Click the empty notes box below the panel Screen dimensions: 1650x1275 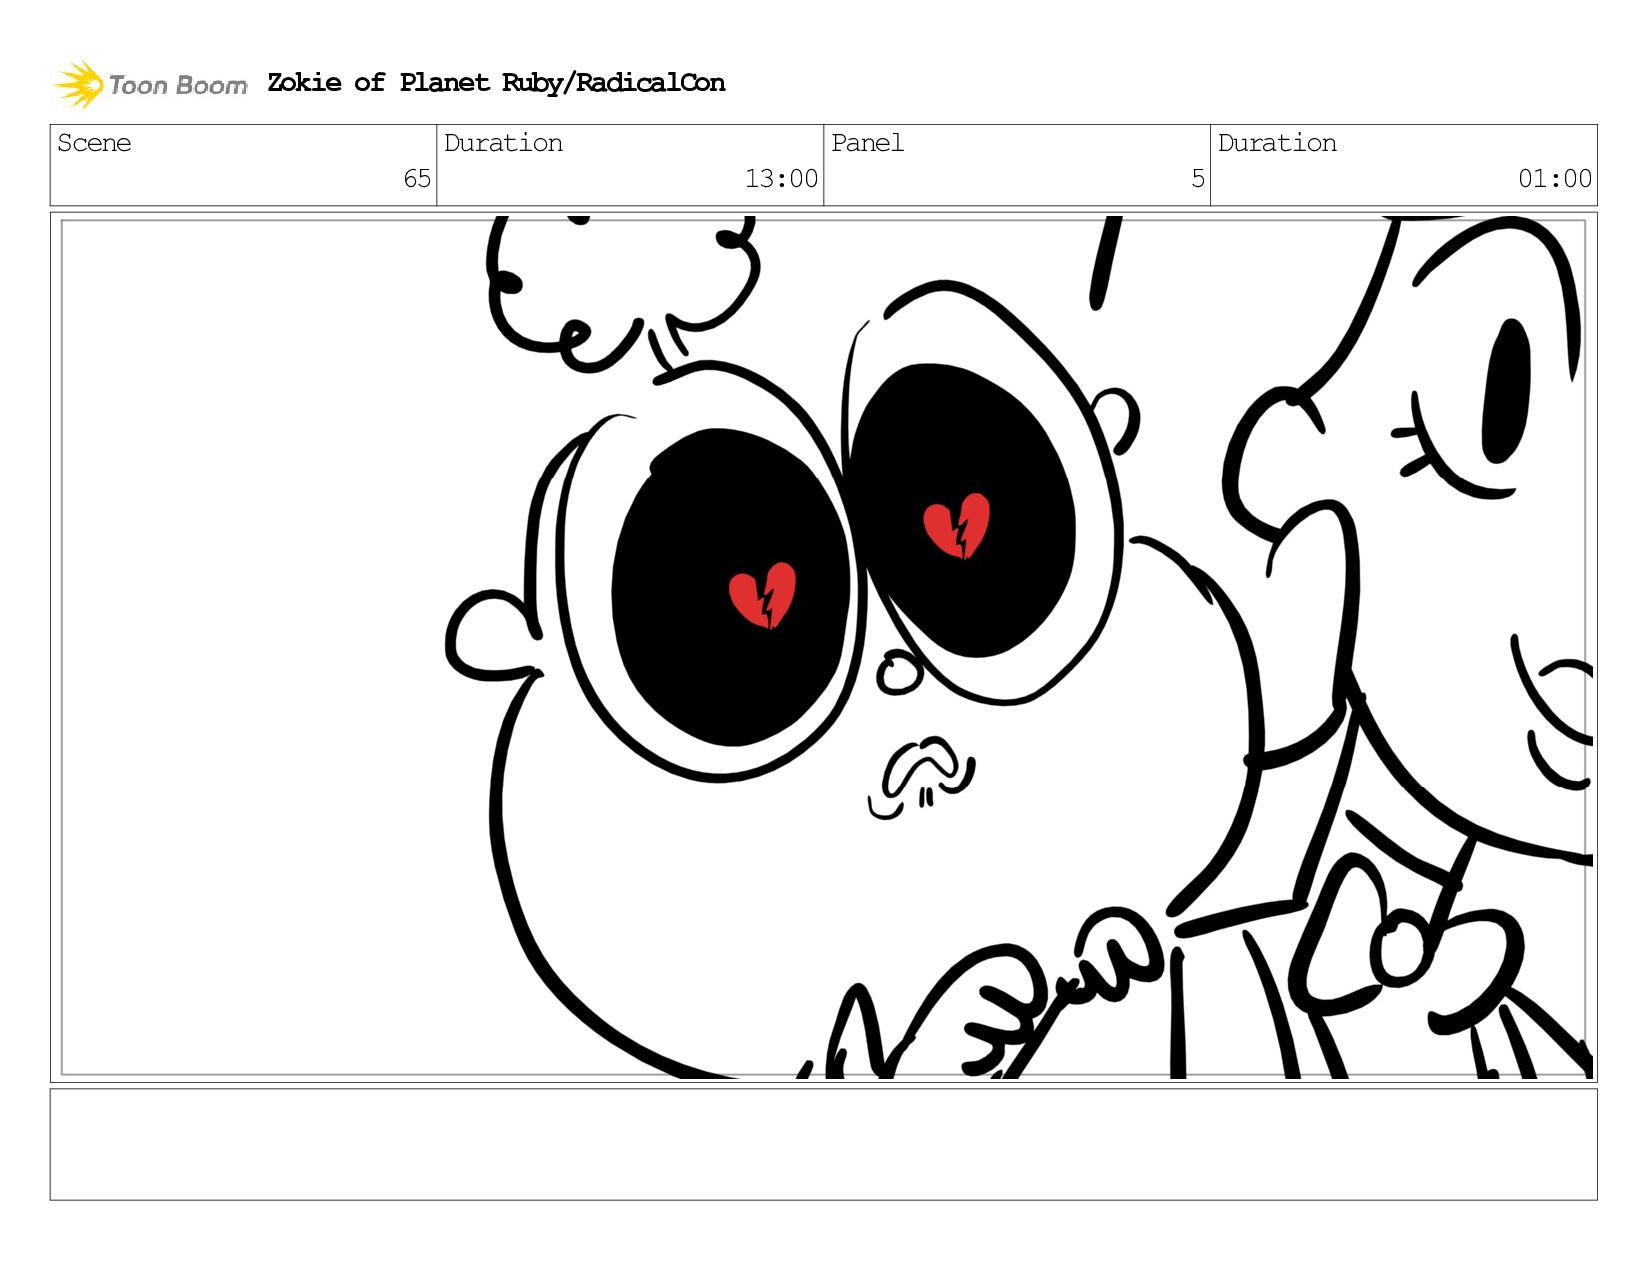pyautogui.click(x=824, y=1144)
